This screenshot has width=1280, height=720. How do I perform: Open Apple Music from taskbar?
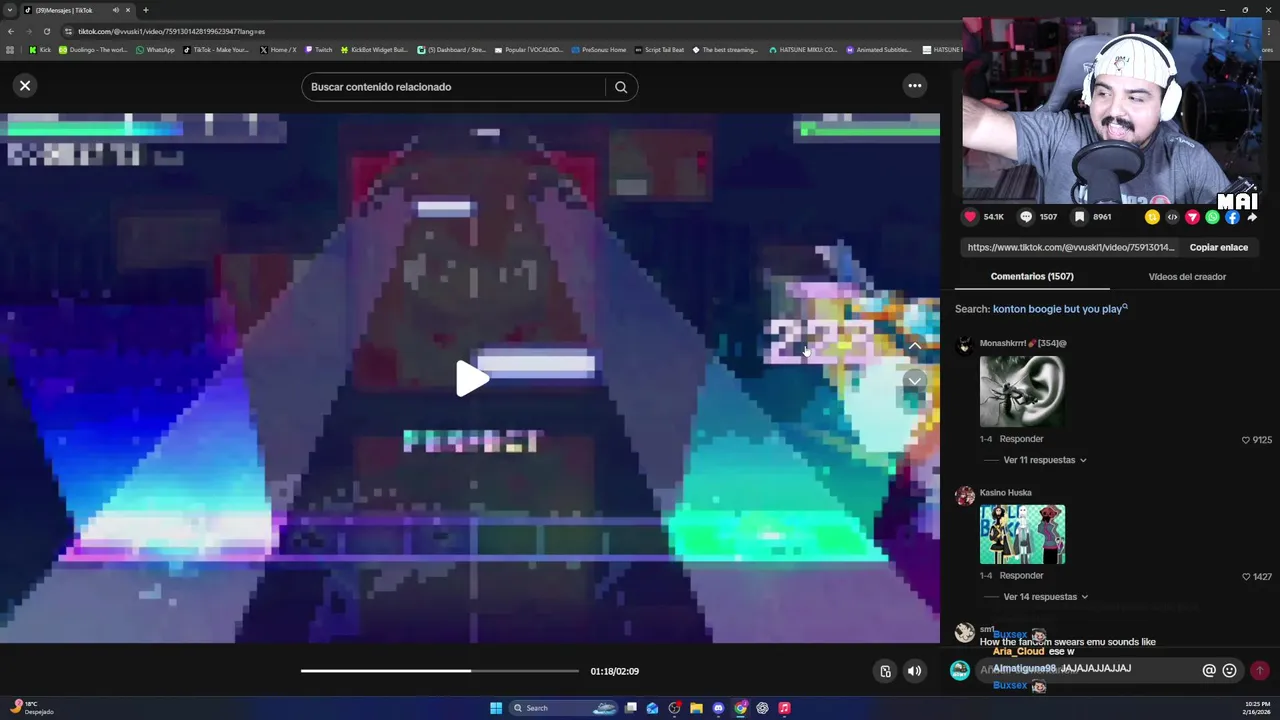(x=784, y=708)
